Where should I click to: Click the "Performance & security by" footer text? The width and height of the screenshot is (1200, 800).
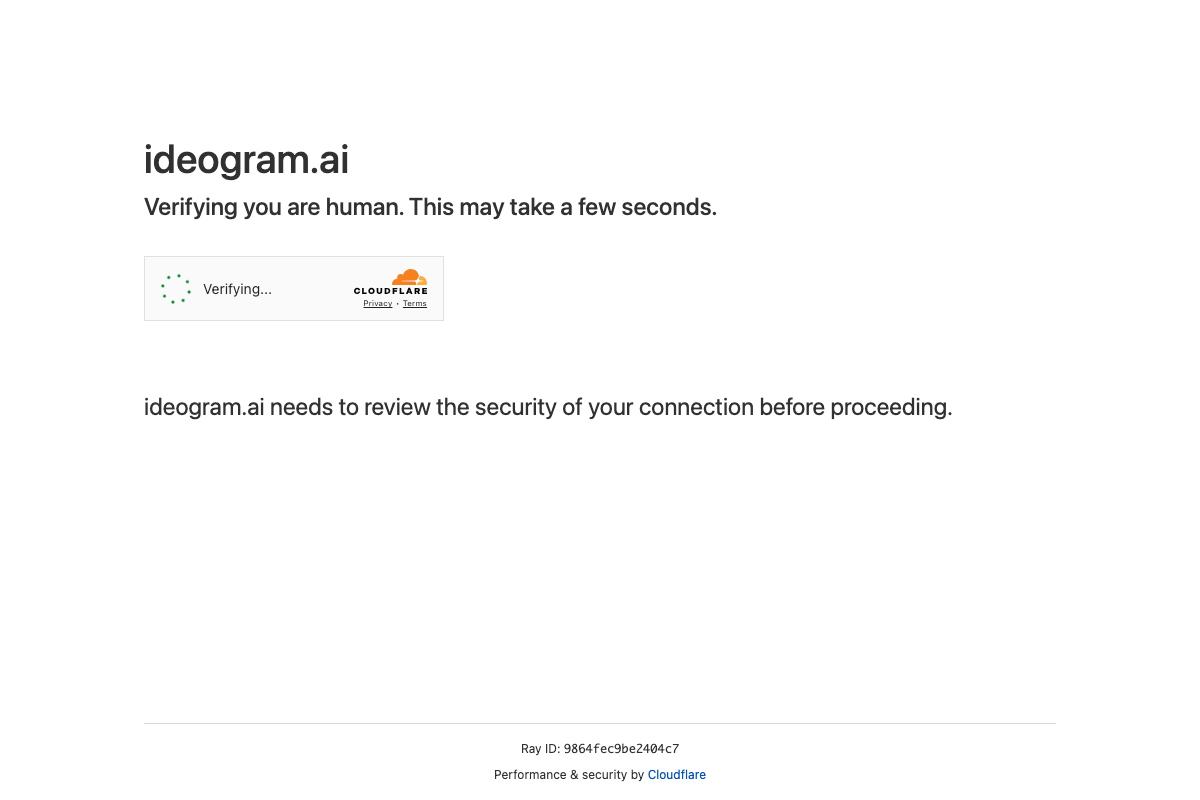tap(569, 775)
